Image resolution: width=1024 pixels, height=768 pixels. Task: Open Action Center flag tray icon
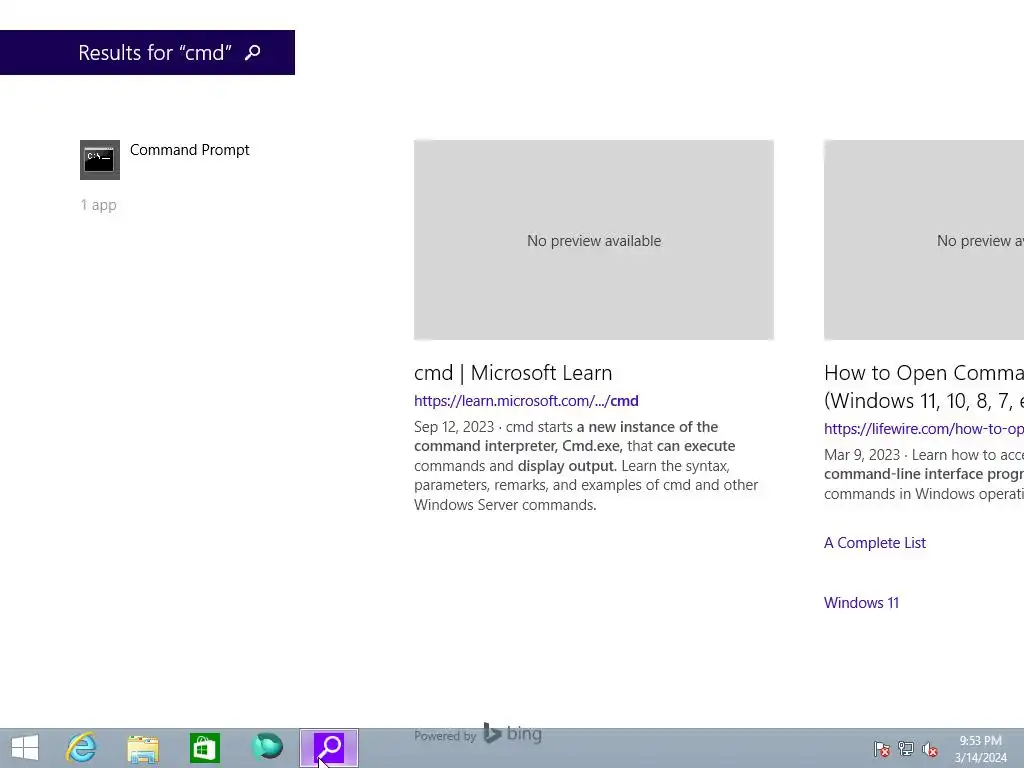point(882,748)
